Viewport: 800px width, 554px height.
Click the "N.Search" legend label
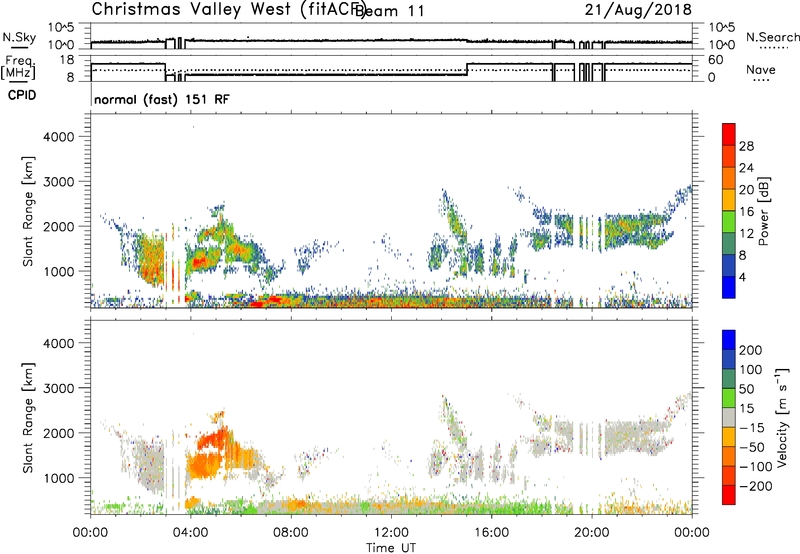(772, 37)
